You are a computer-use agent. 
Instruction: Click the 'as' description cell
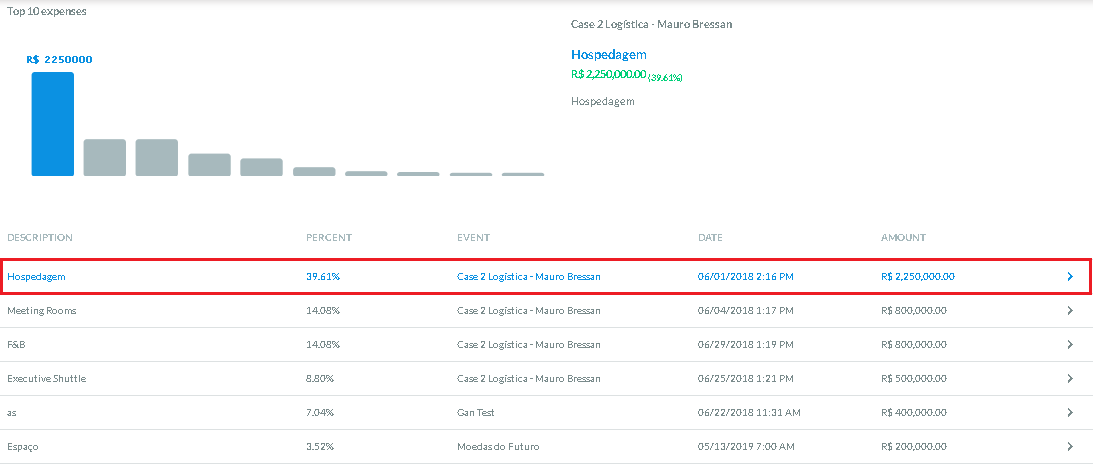point(12,413)
